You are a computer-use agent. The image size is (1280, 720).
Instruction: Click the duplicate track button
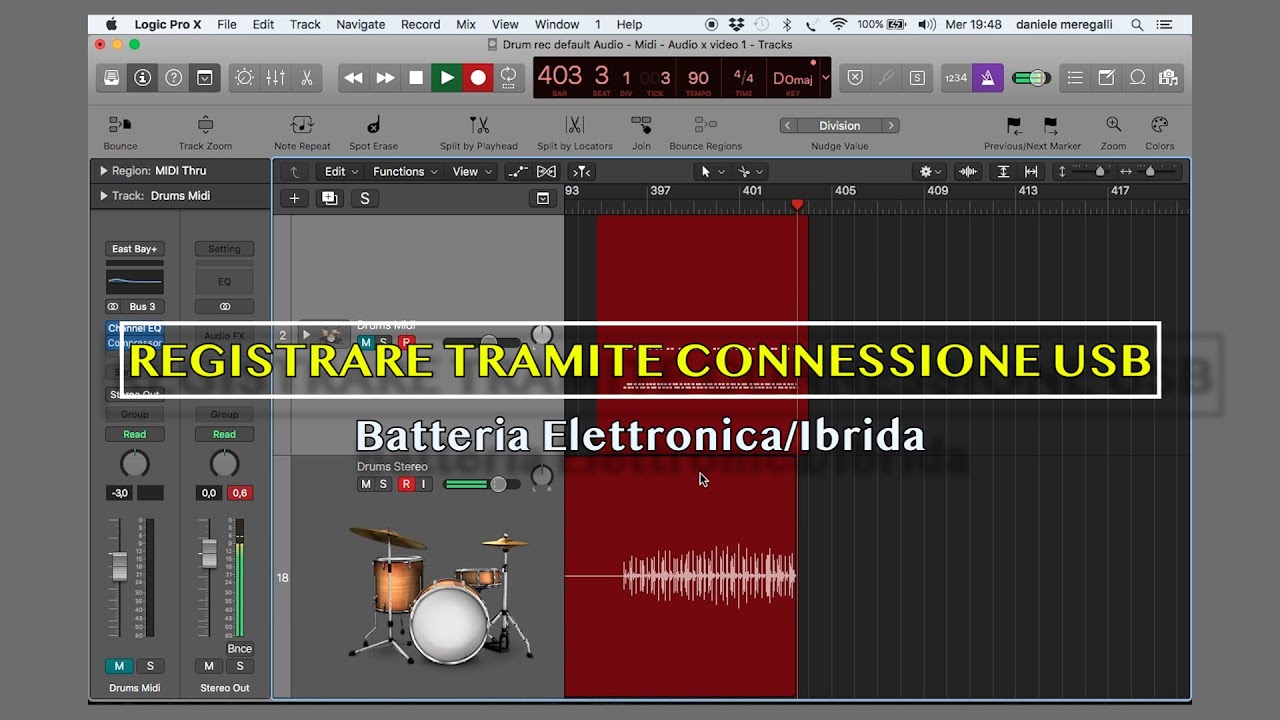(x=329, y=198)
